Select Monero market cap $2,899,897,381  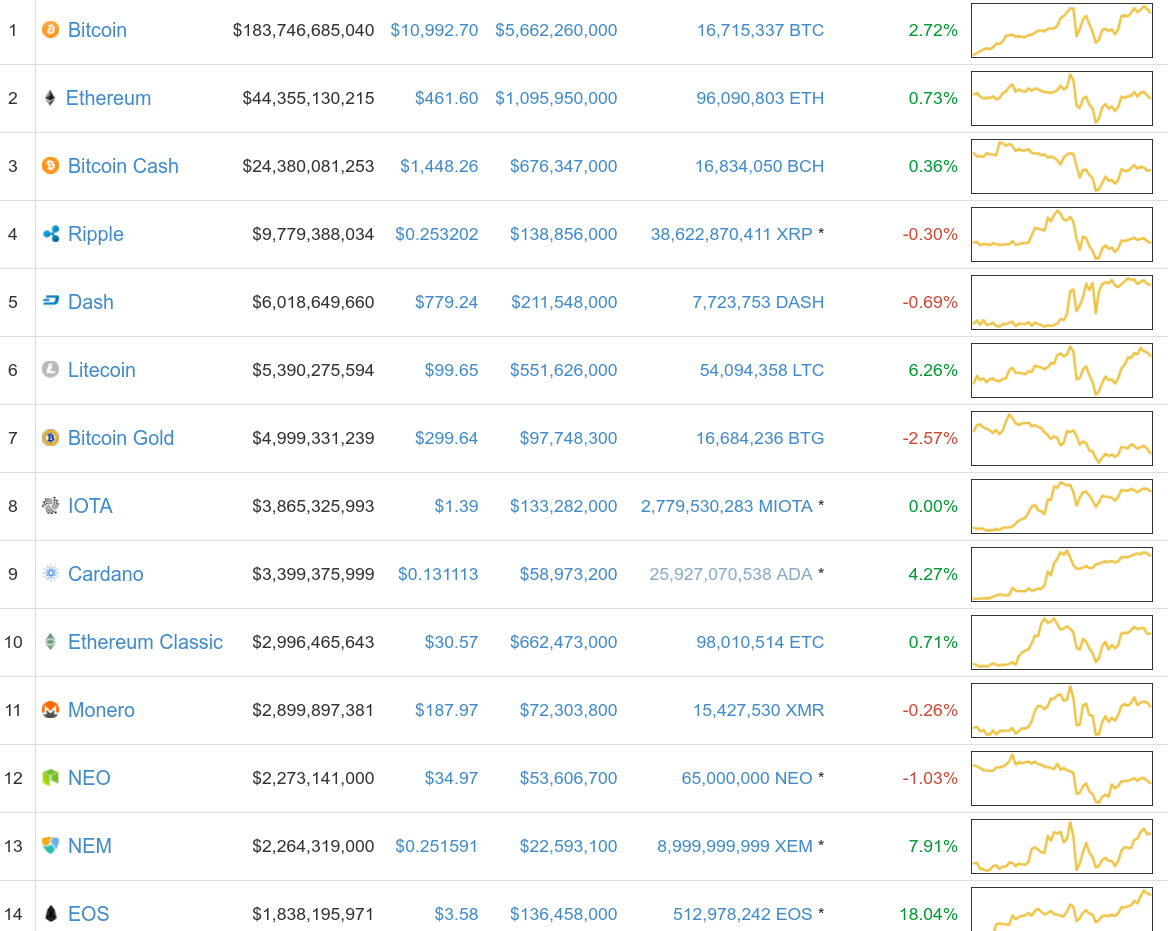point(313,710)
